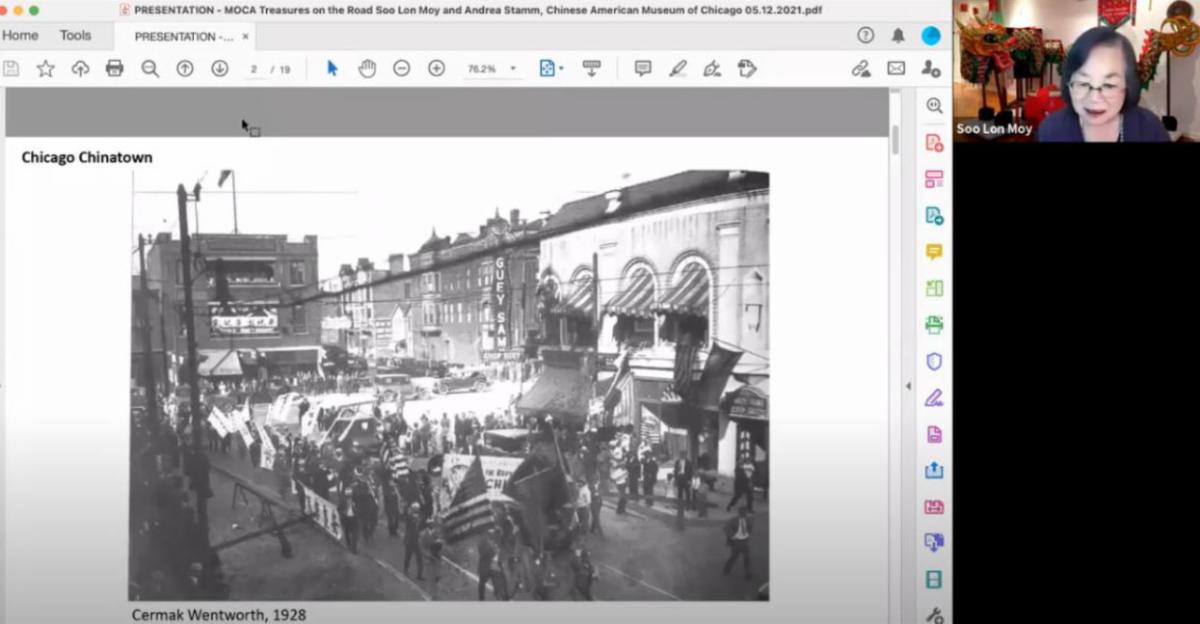Viewport: 1200px width, 624px height.
Task: Zoom in with the plus button
Action: [436, 68]
